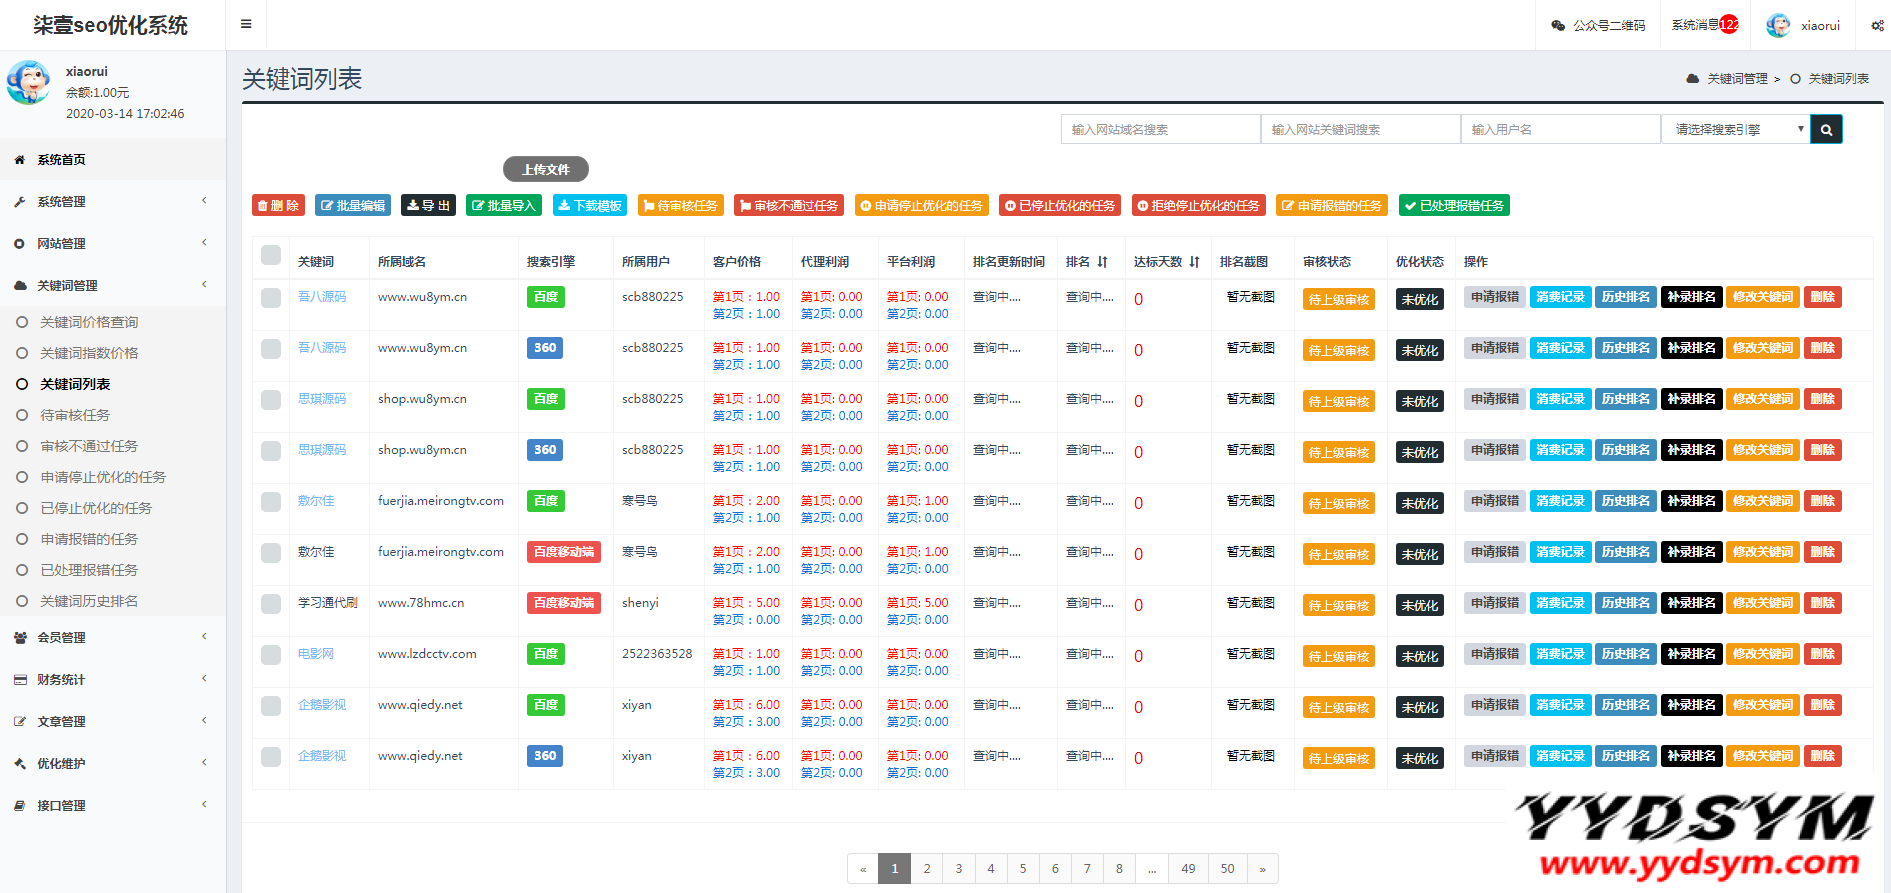Image resolution: width=1891 pixels, height=893 pixels.
Task: Toggle the select-all checkbox in table header
Action: tap(271, 255)
